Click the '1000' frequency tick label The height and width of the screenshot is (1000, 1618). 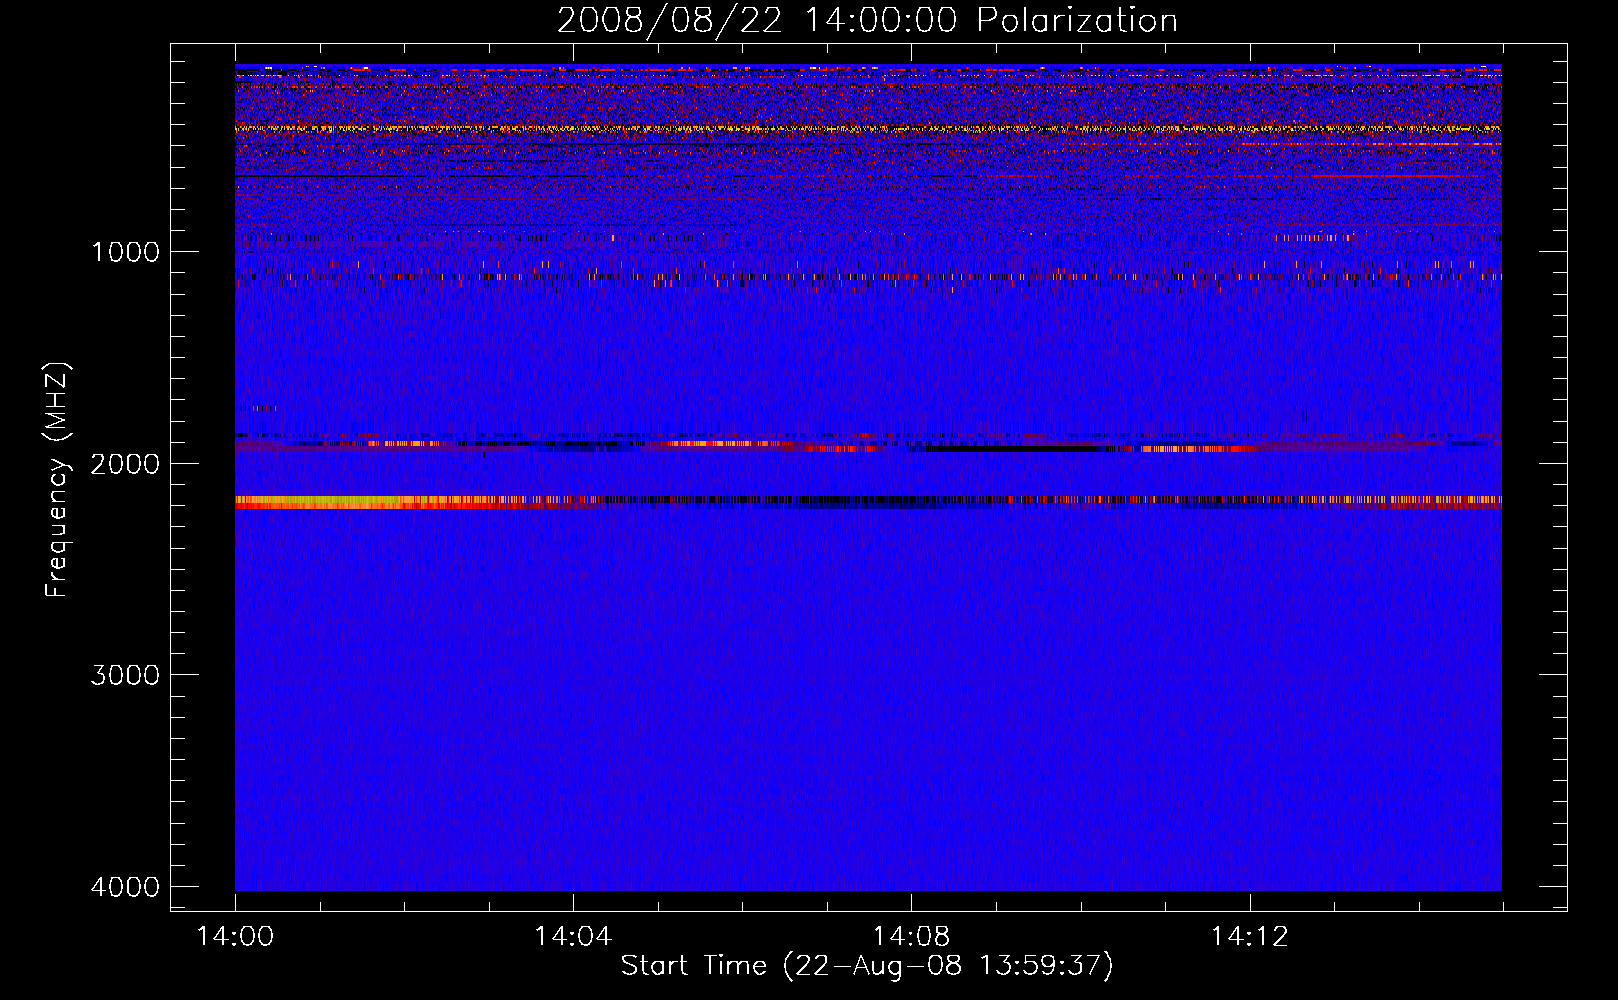(x=125, y=251)
